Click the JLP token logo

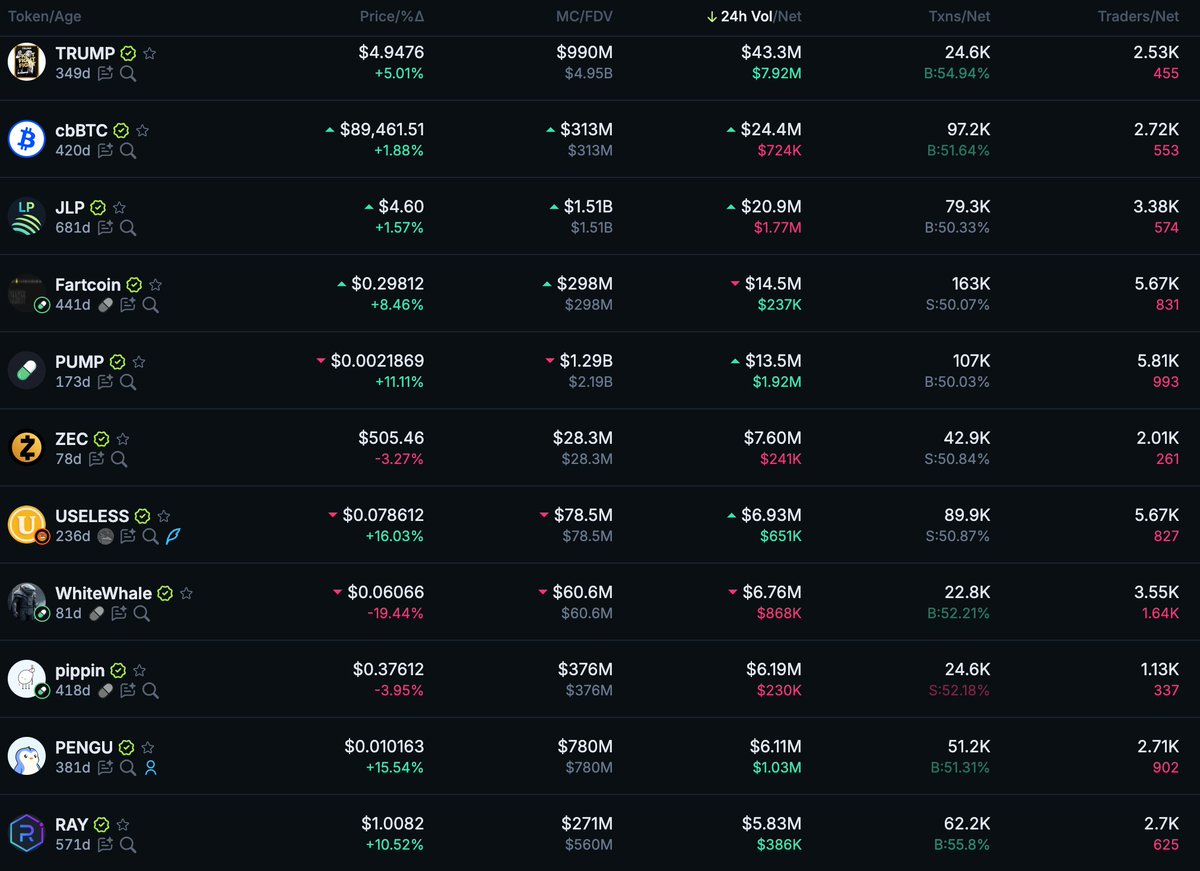[x=27, y=216]
